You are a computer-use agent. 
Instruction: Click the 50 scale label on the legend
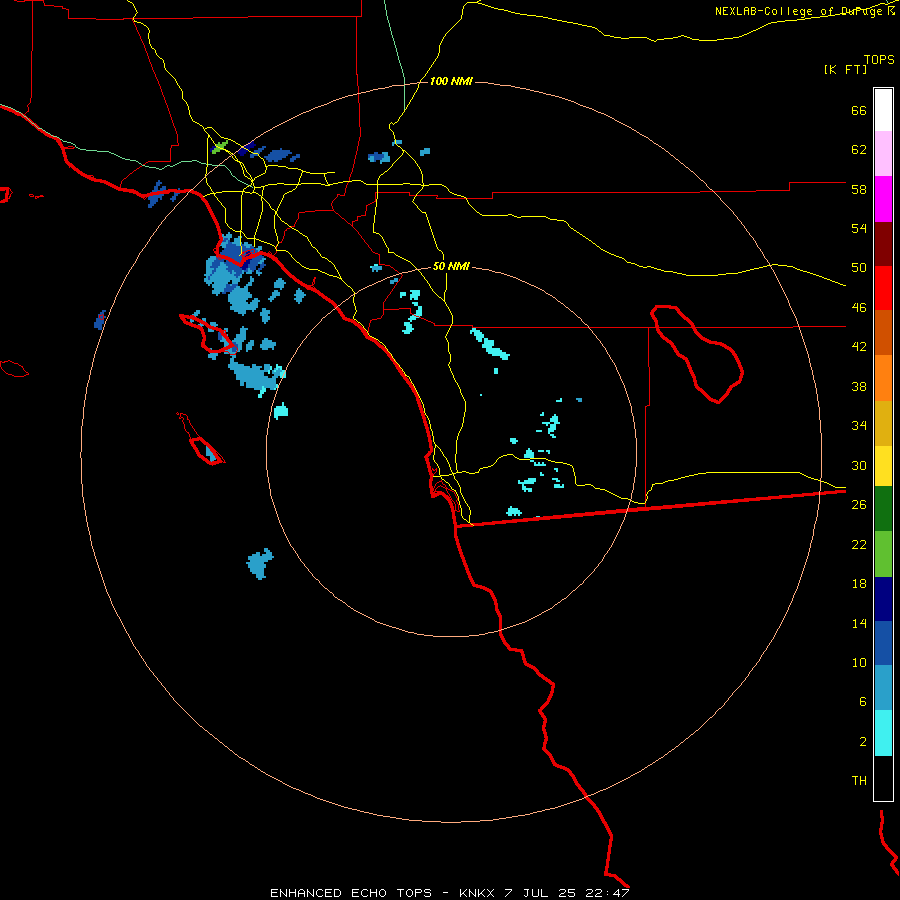tap(859, 268)
